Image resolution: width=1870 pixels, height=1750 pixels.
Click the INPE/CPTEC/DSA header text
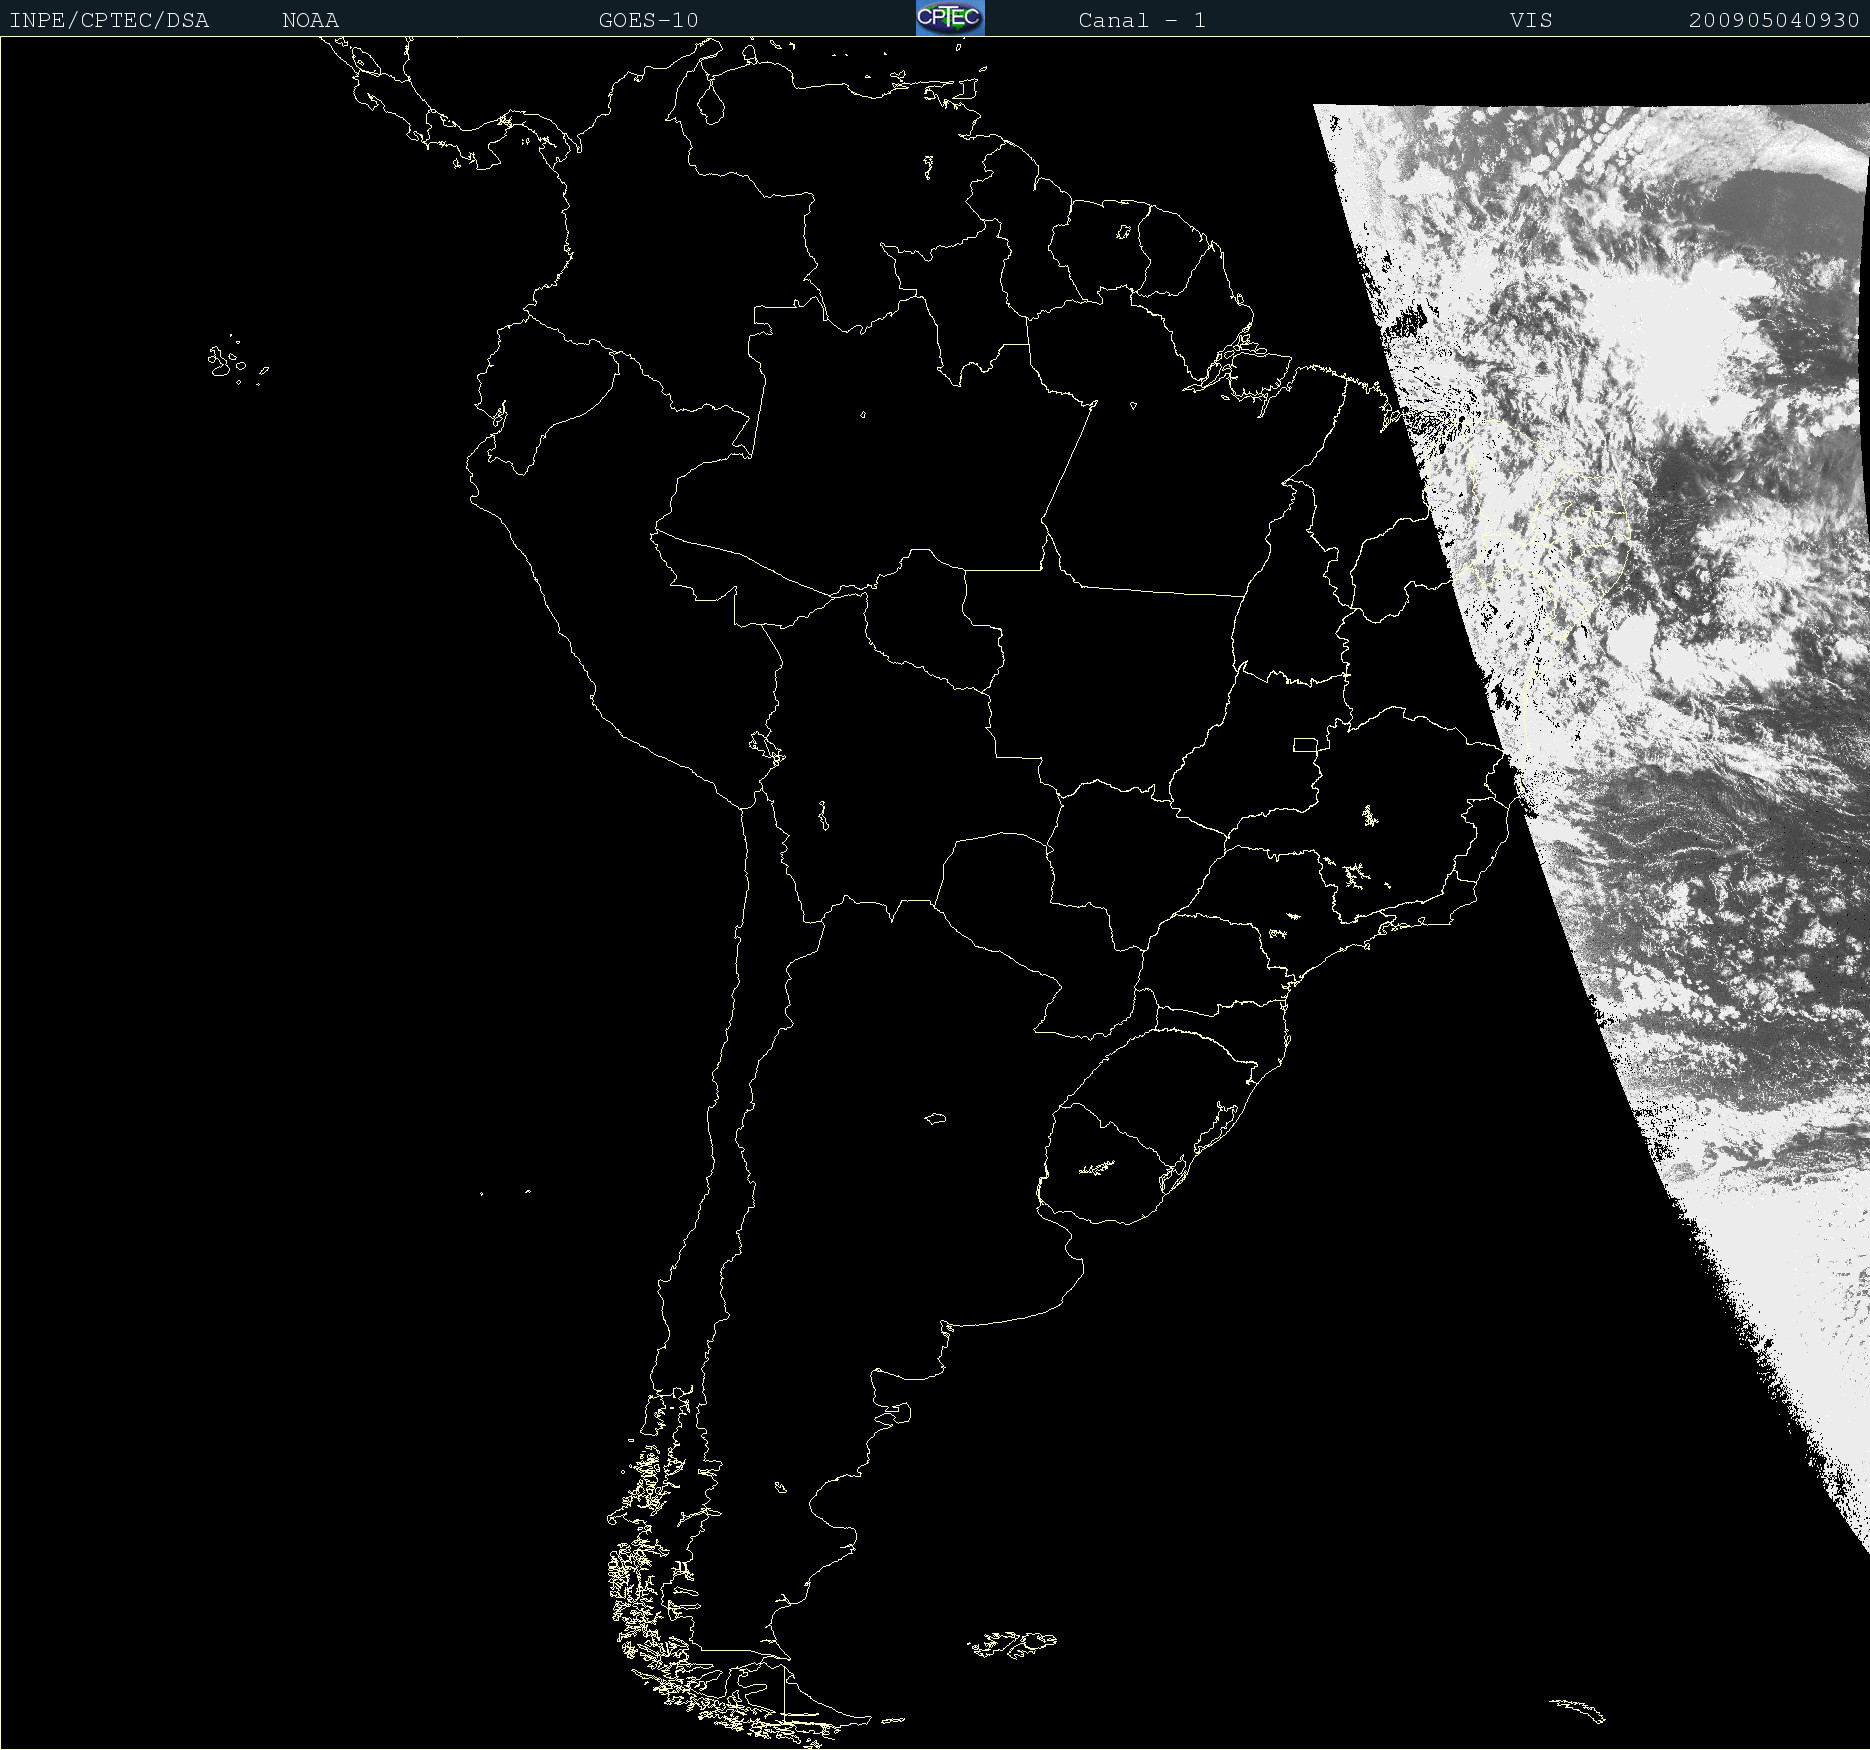109,20
